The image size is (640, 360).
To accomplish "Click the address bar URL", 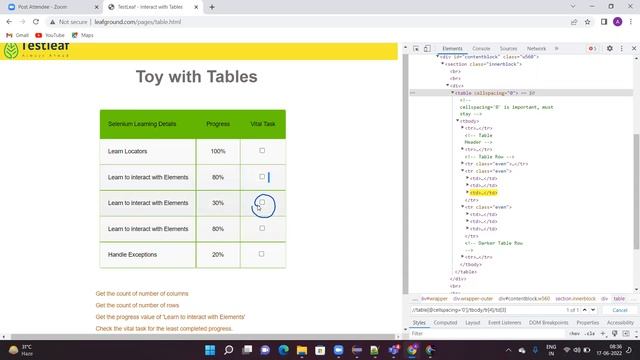I will click(x=138, y=22).
